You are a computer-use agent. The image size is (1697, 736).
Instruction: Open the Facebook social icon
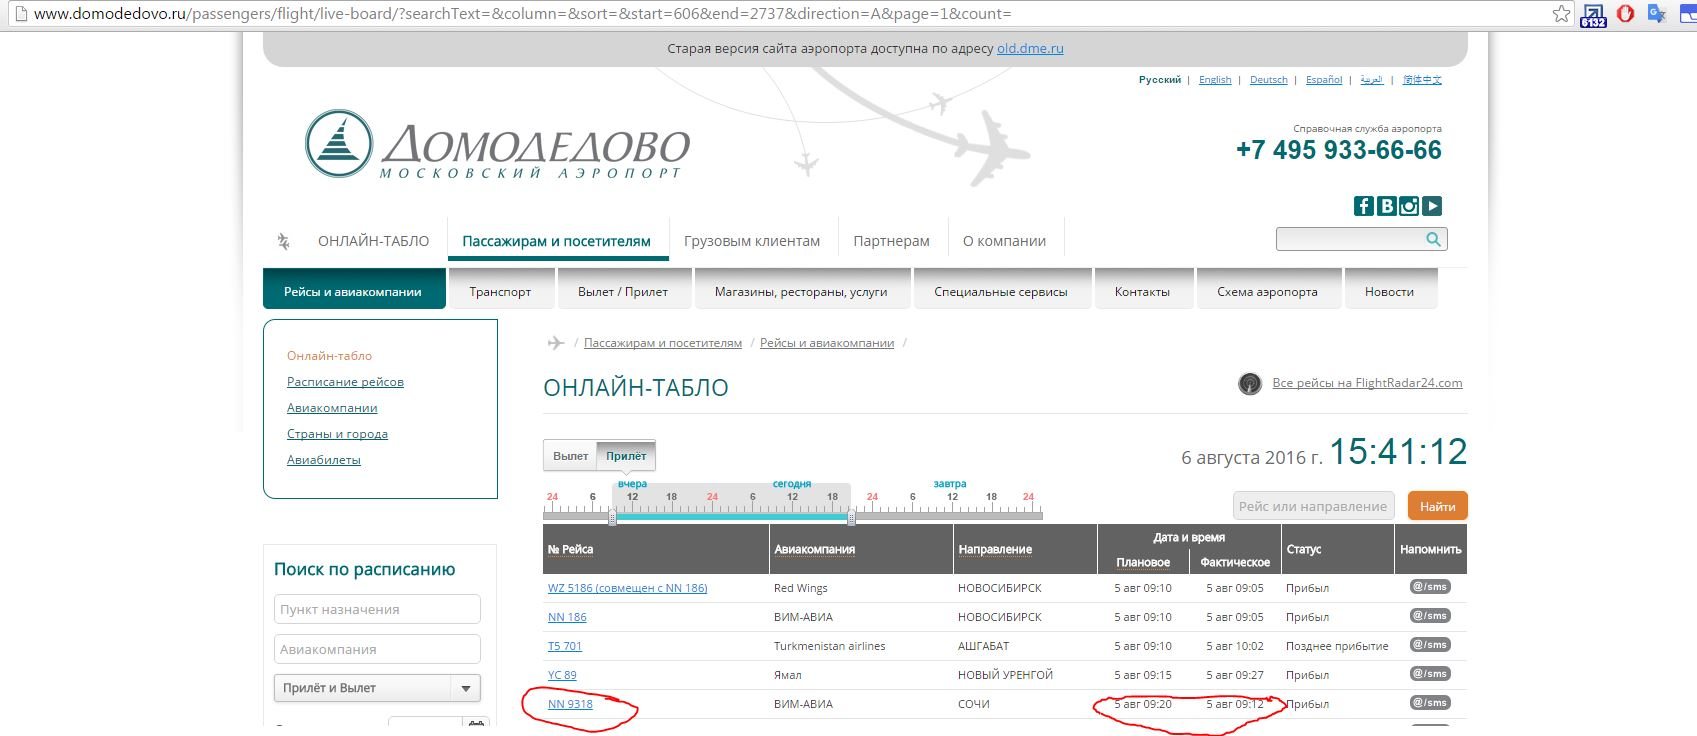1364,206
